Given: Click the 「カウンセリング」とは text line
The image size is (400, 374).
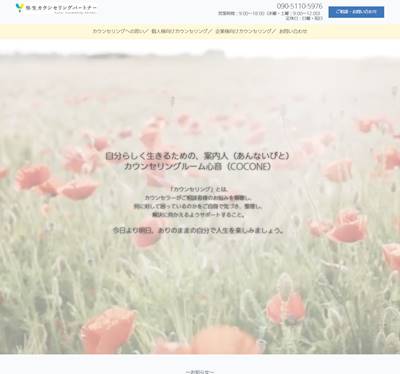Looking at the screenshot, I should click(x=199, y=189).
